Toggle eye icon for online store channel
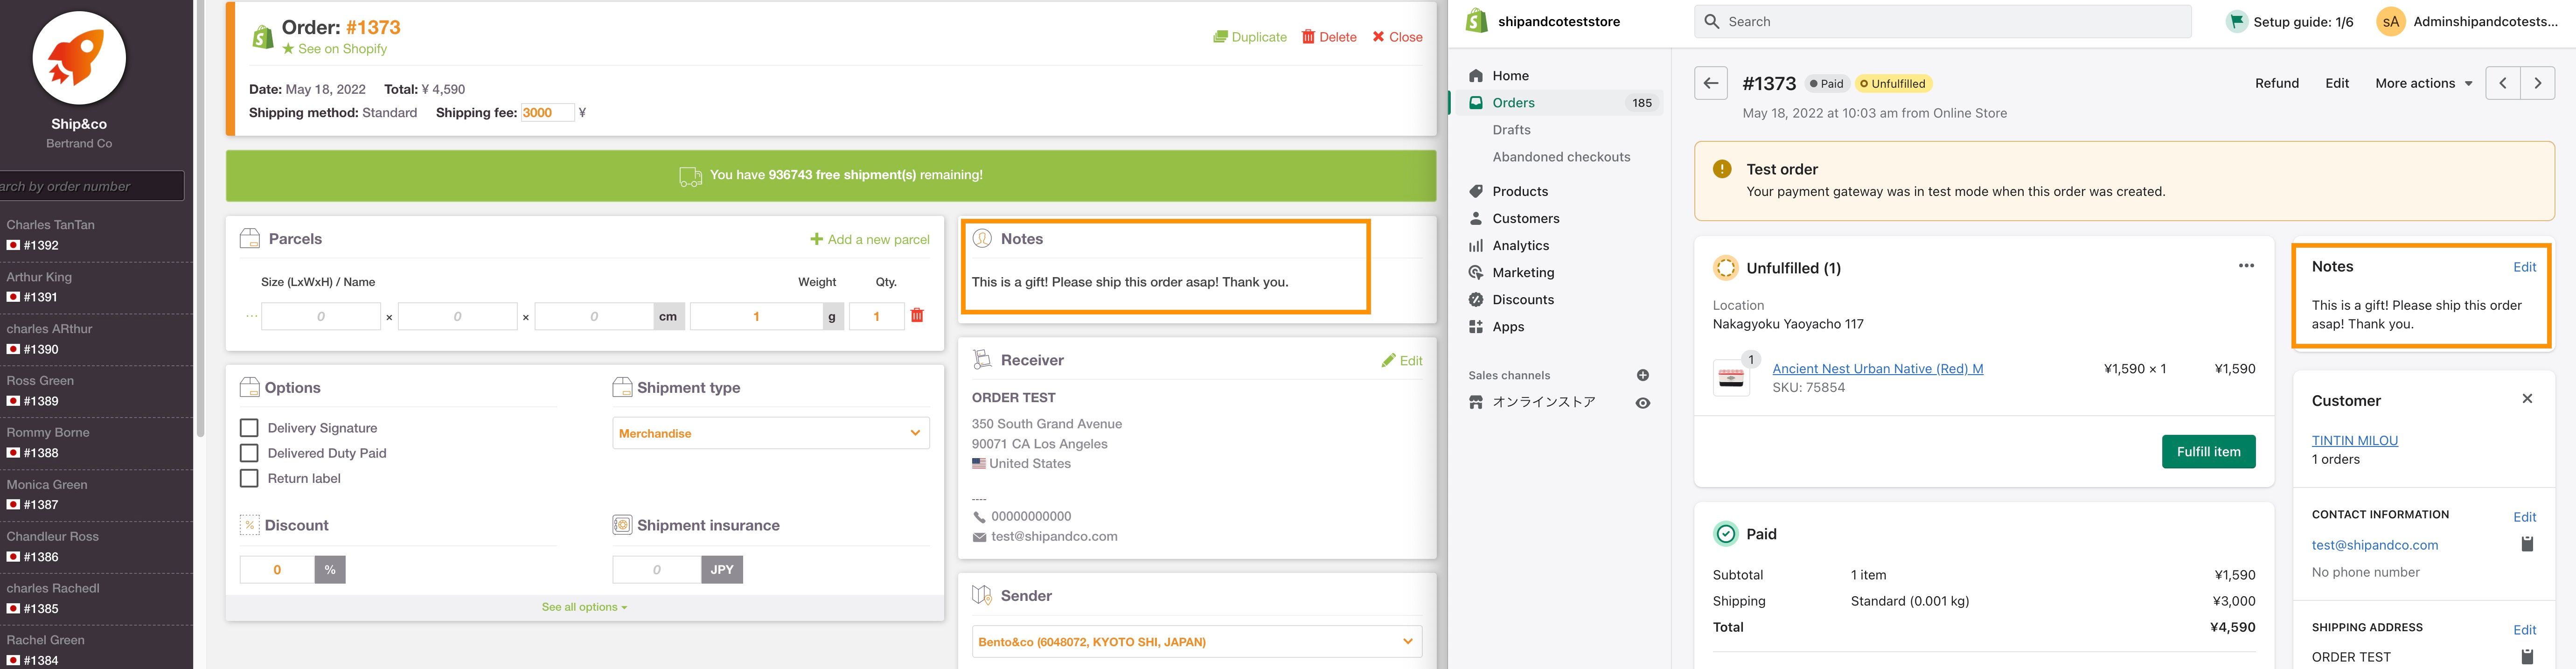 tap(1642, 403)
